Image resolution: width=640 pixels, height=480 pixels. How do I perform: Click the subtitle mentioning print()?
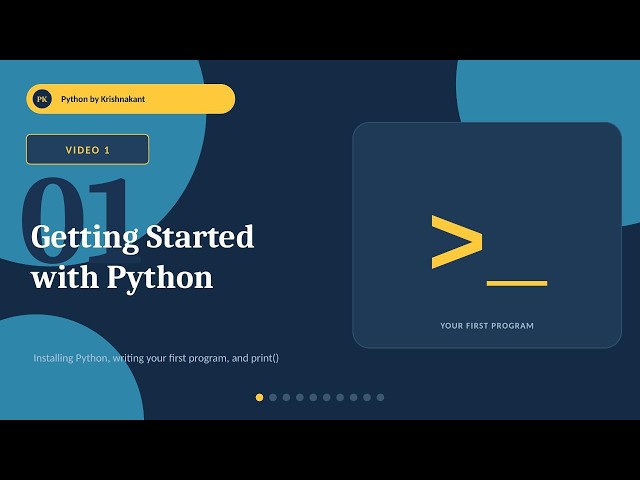click(x=156, y=358)
